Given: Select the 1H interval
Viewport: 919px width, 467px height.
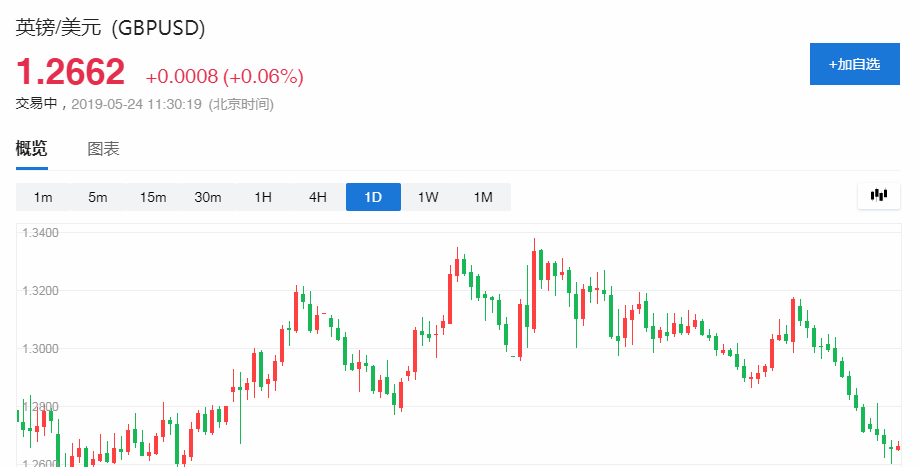Looking at the screenshot, I should (263, 197).
